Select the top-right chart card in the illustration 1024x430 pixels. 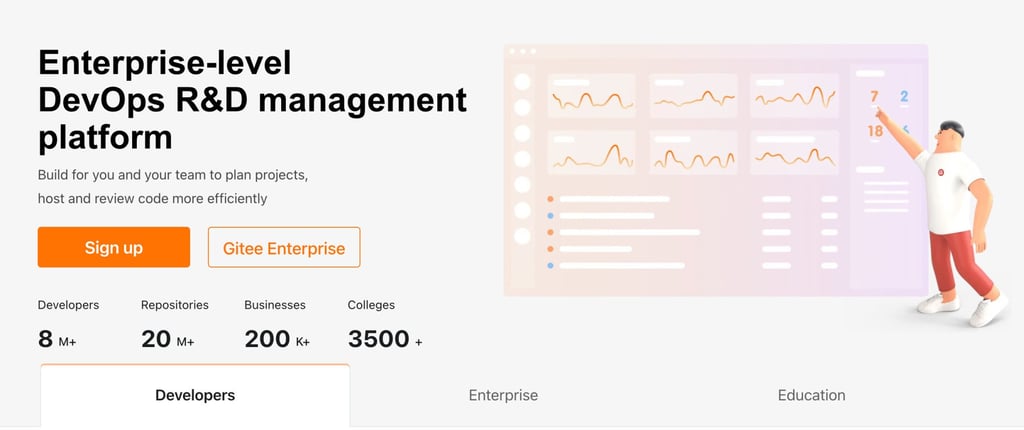795,96
